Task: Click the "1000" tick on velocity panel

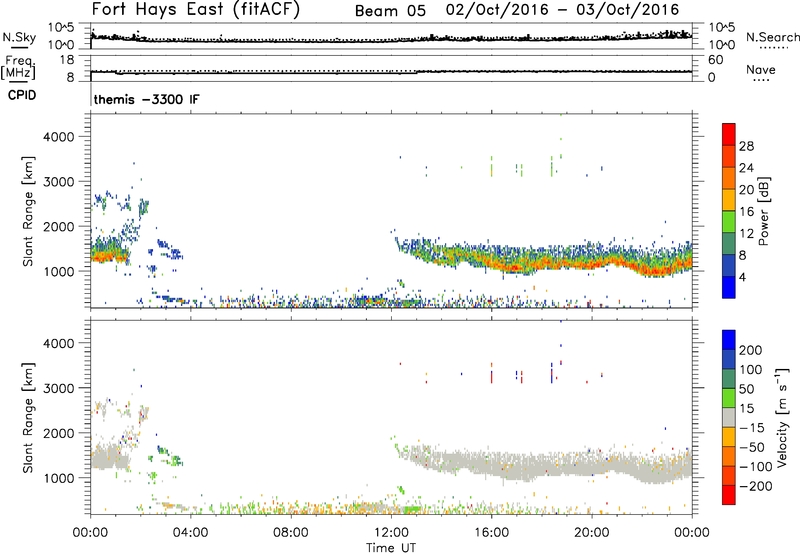Action: pyautogui.click(x=59, y=478)
